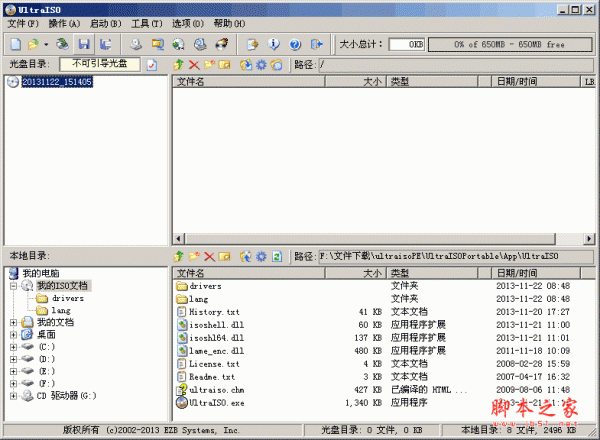Click the gear icon in the image toolbar

[261, 65]
